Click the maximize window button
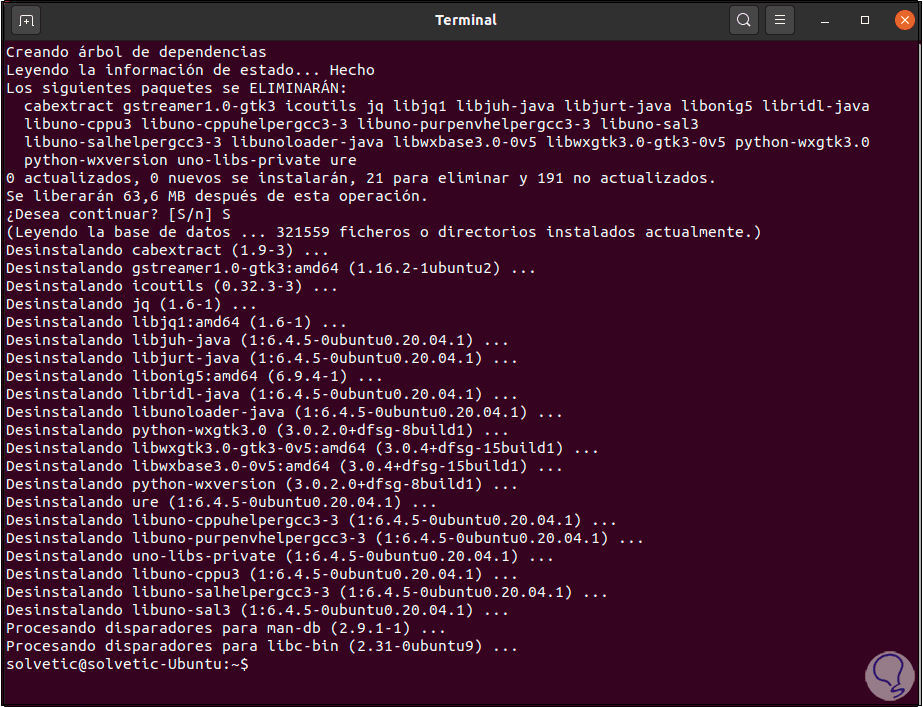Viewport: 923px width, 707px height. (x=866, y=19)
